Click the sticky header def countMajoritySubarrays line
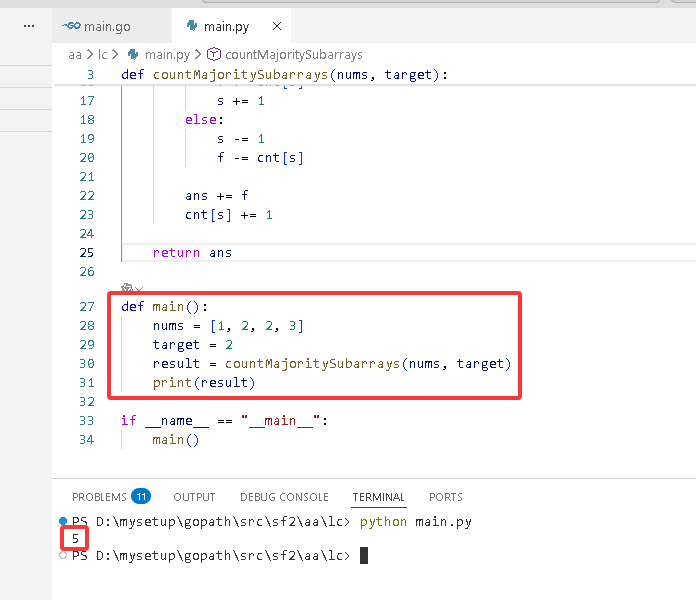Screen dimensions: 696x600 [285, 75]
